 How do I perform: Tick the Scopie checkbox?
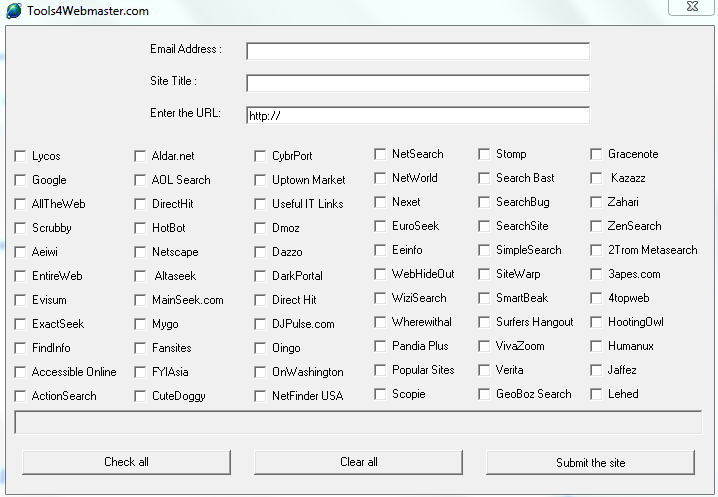pyautogui.click(x=380, y=394)
